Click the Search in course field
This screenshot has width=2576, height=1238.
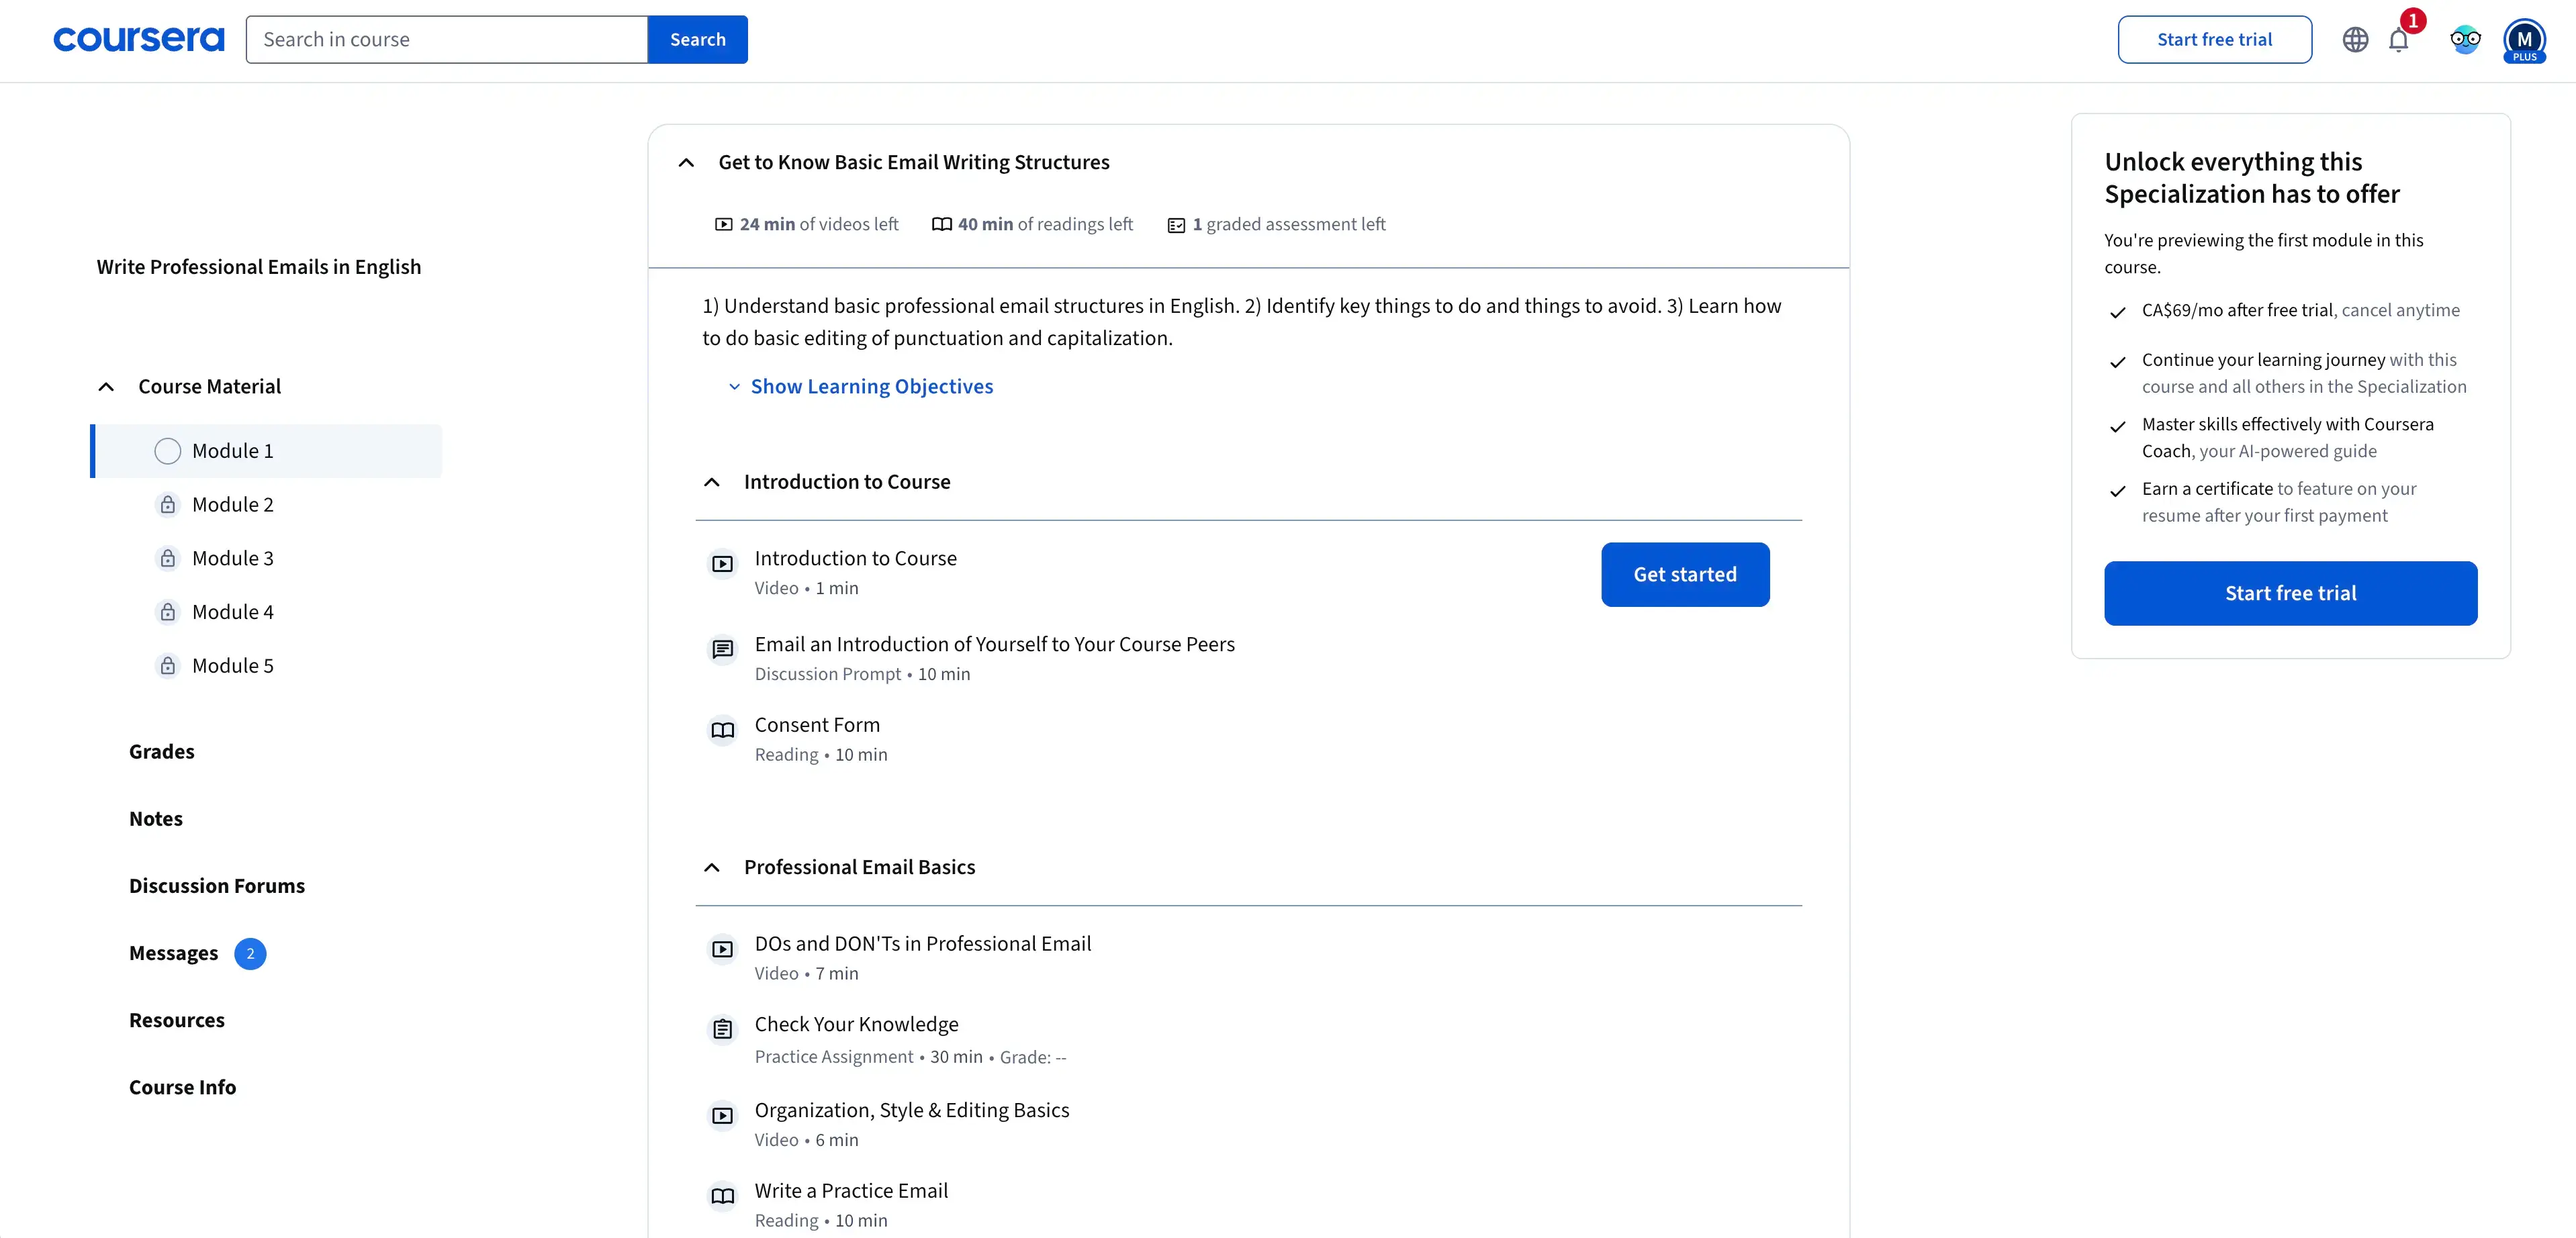click(x=446, y=40)
